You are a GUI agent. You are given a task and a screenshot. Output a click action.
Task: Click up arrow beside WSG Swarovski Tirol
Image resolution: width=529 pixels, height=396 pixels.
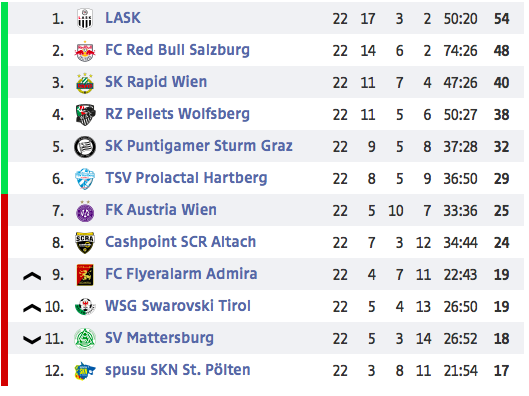pos(32,308)
